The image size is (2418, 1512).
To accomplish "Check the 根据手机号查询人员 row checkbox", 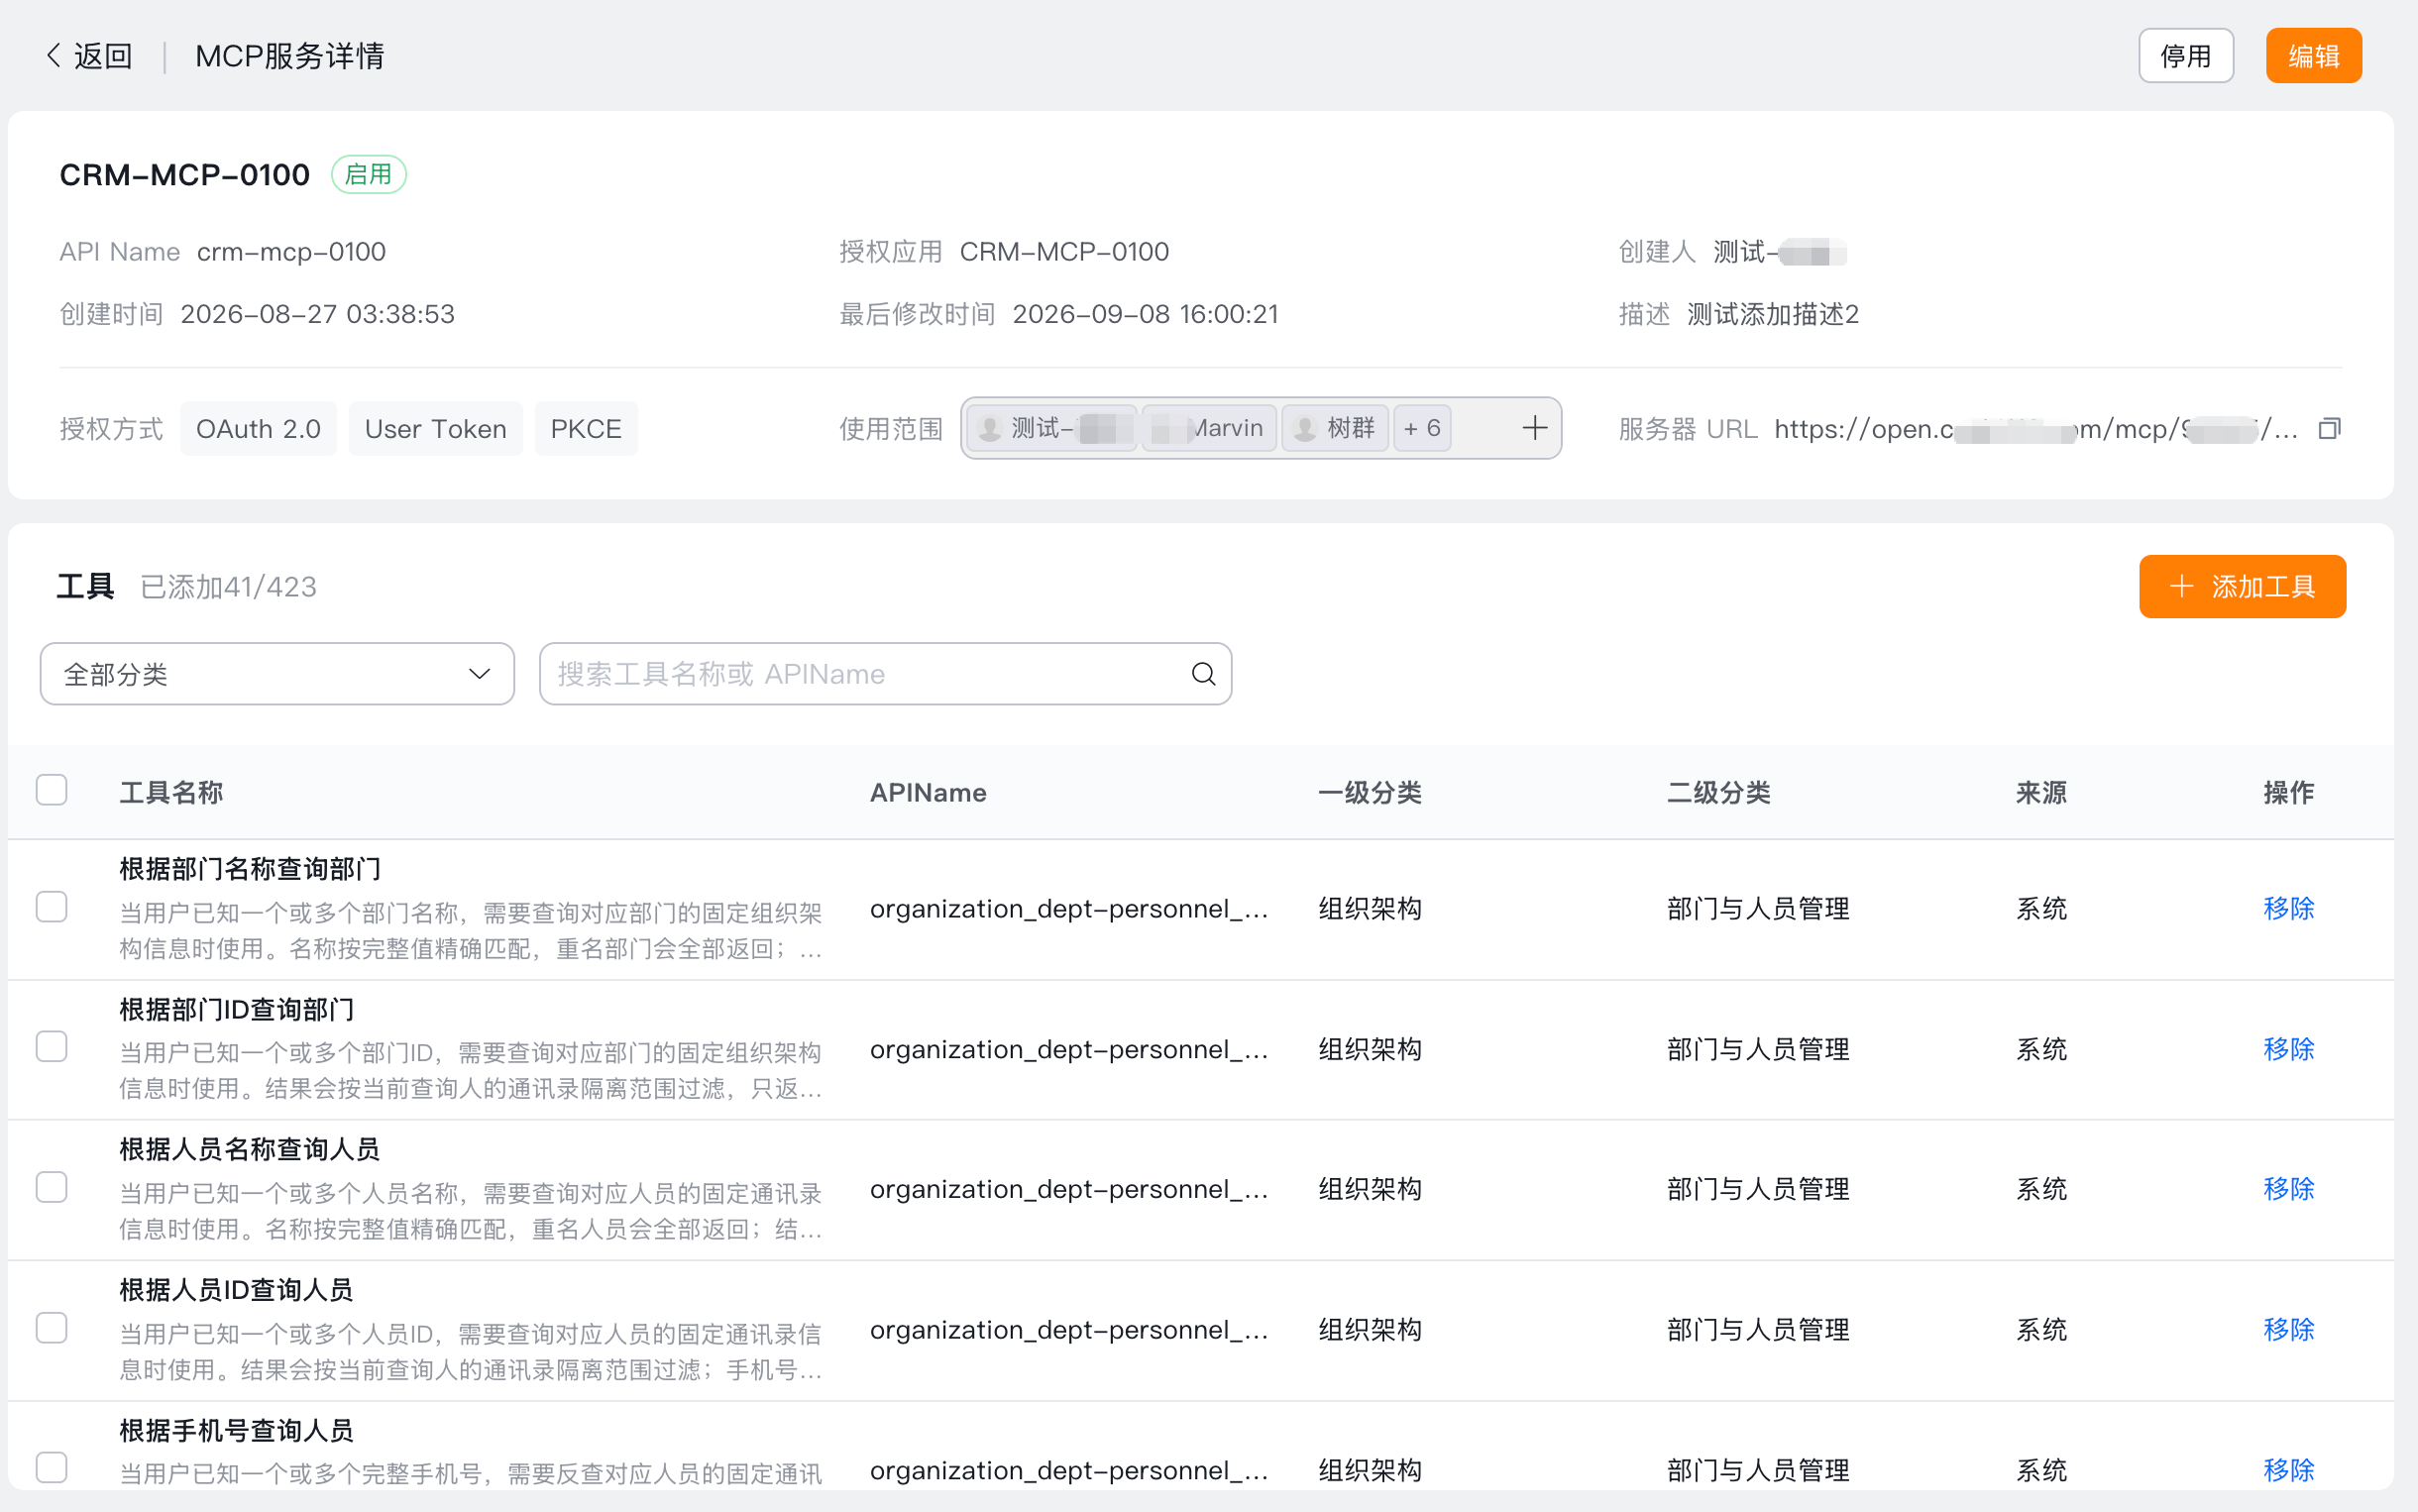I will pos(52,1468).
